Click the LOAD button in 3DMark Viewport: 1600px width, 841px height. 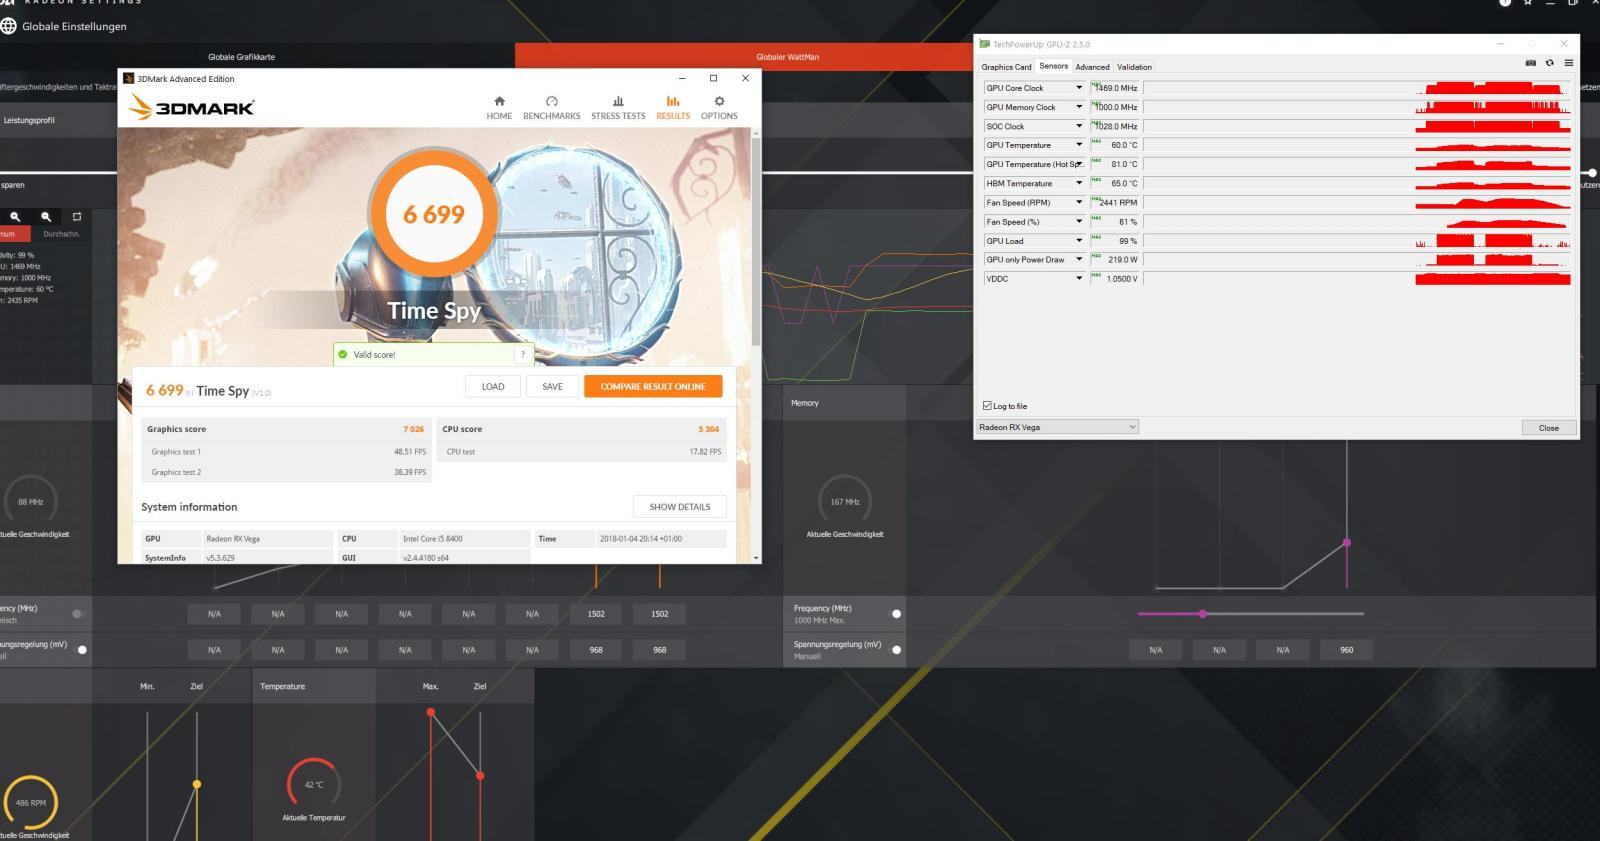(493, 386)
